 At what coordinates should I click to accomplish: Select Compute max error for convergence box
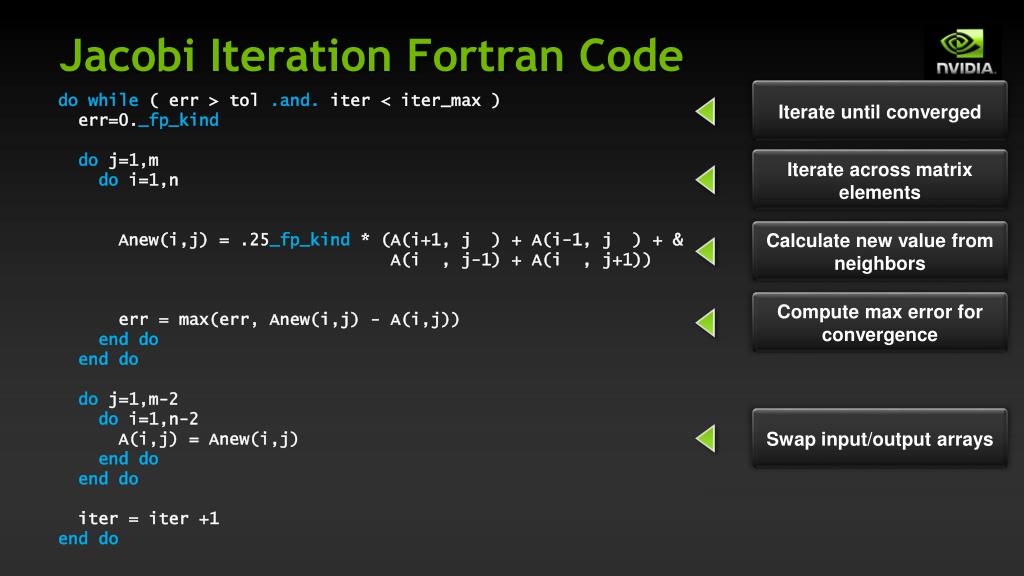879,323
